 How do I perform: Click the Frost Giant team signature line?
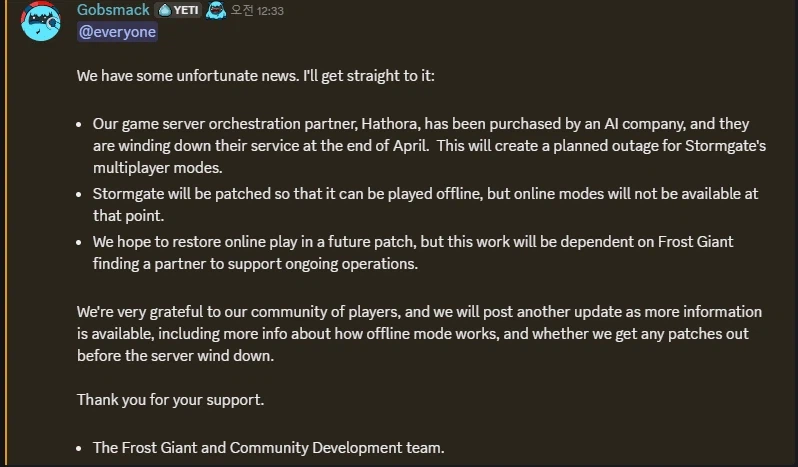(268, 447)
